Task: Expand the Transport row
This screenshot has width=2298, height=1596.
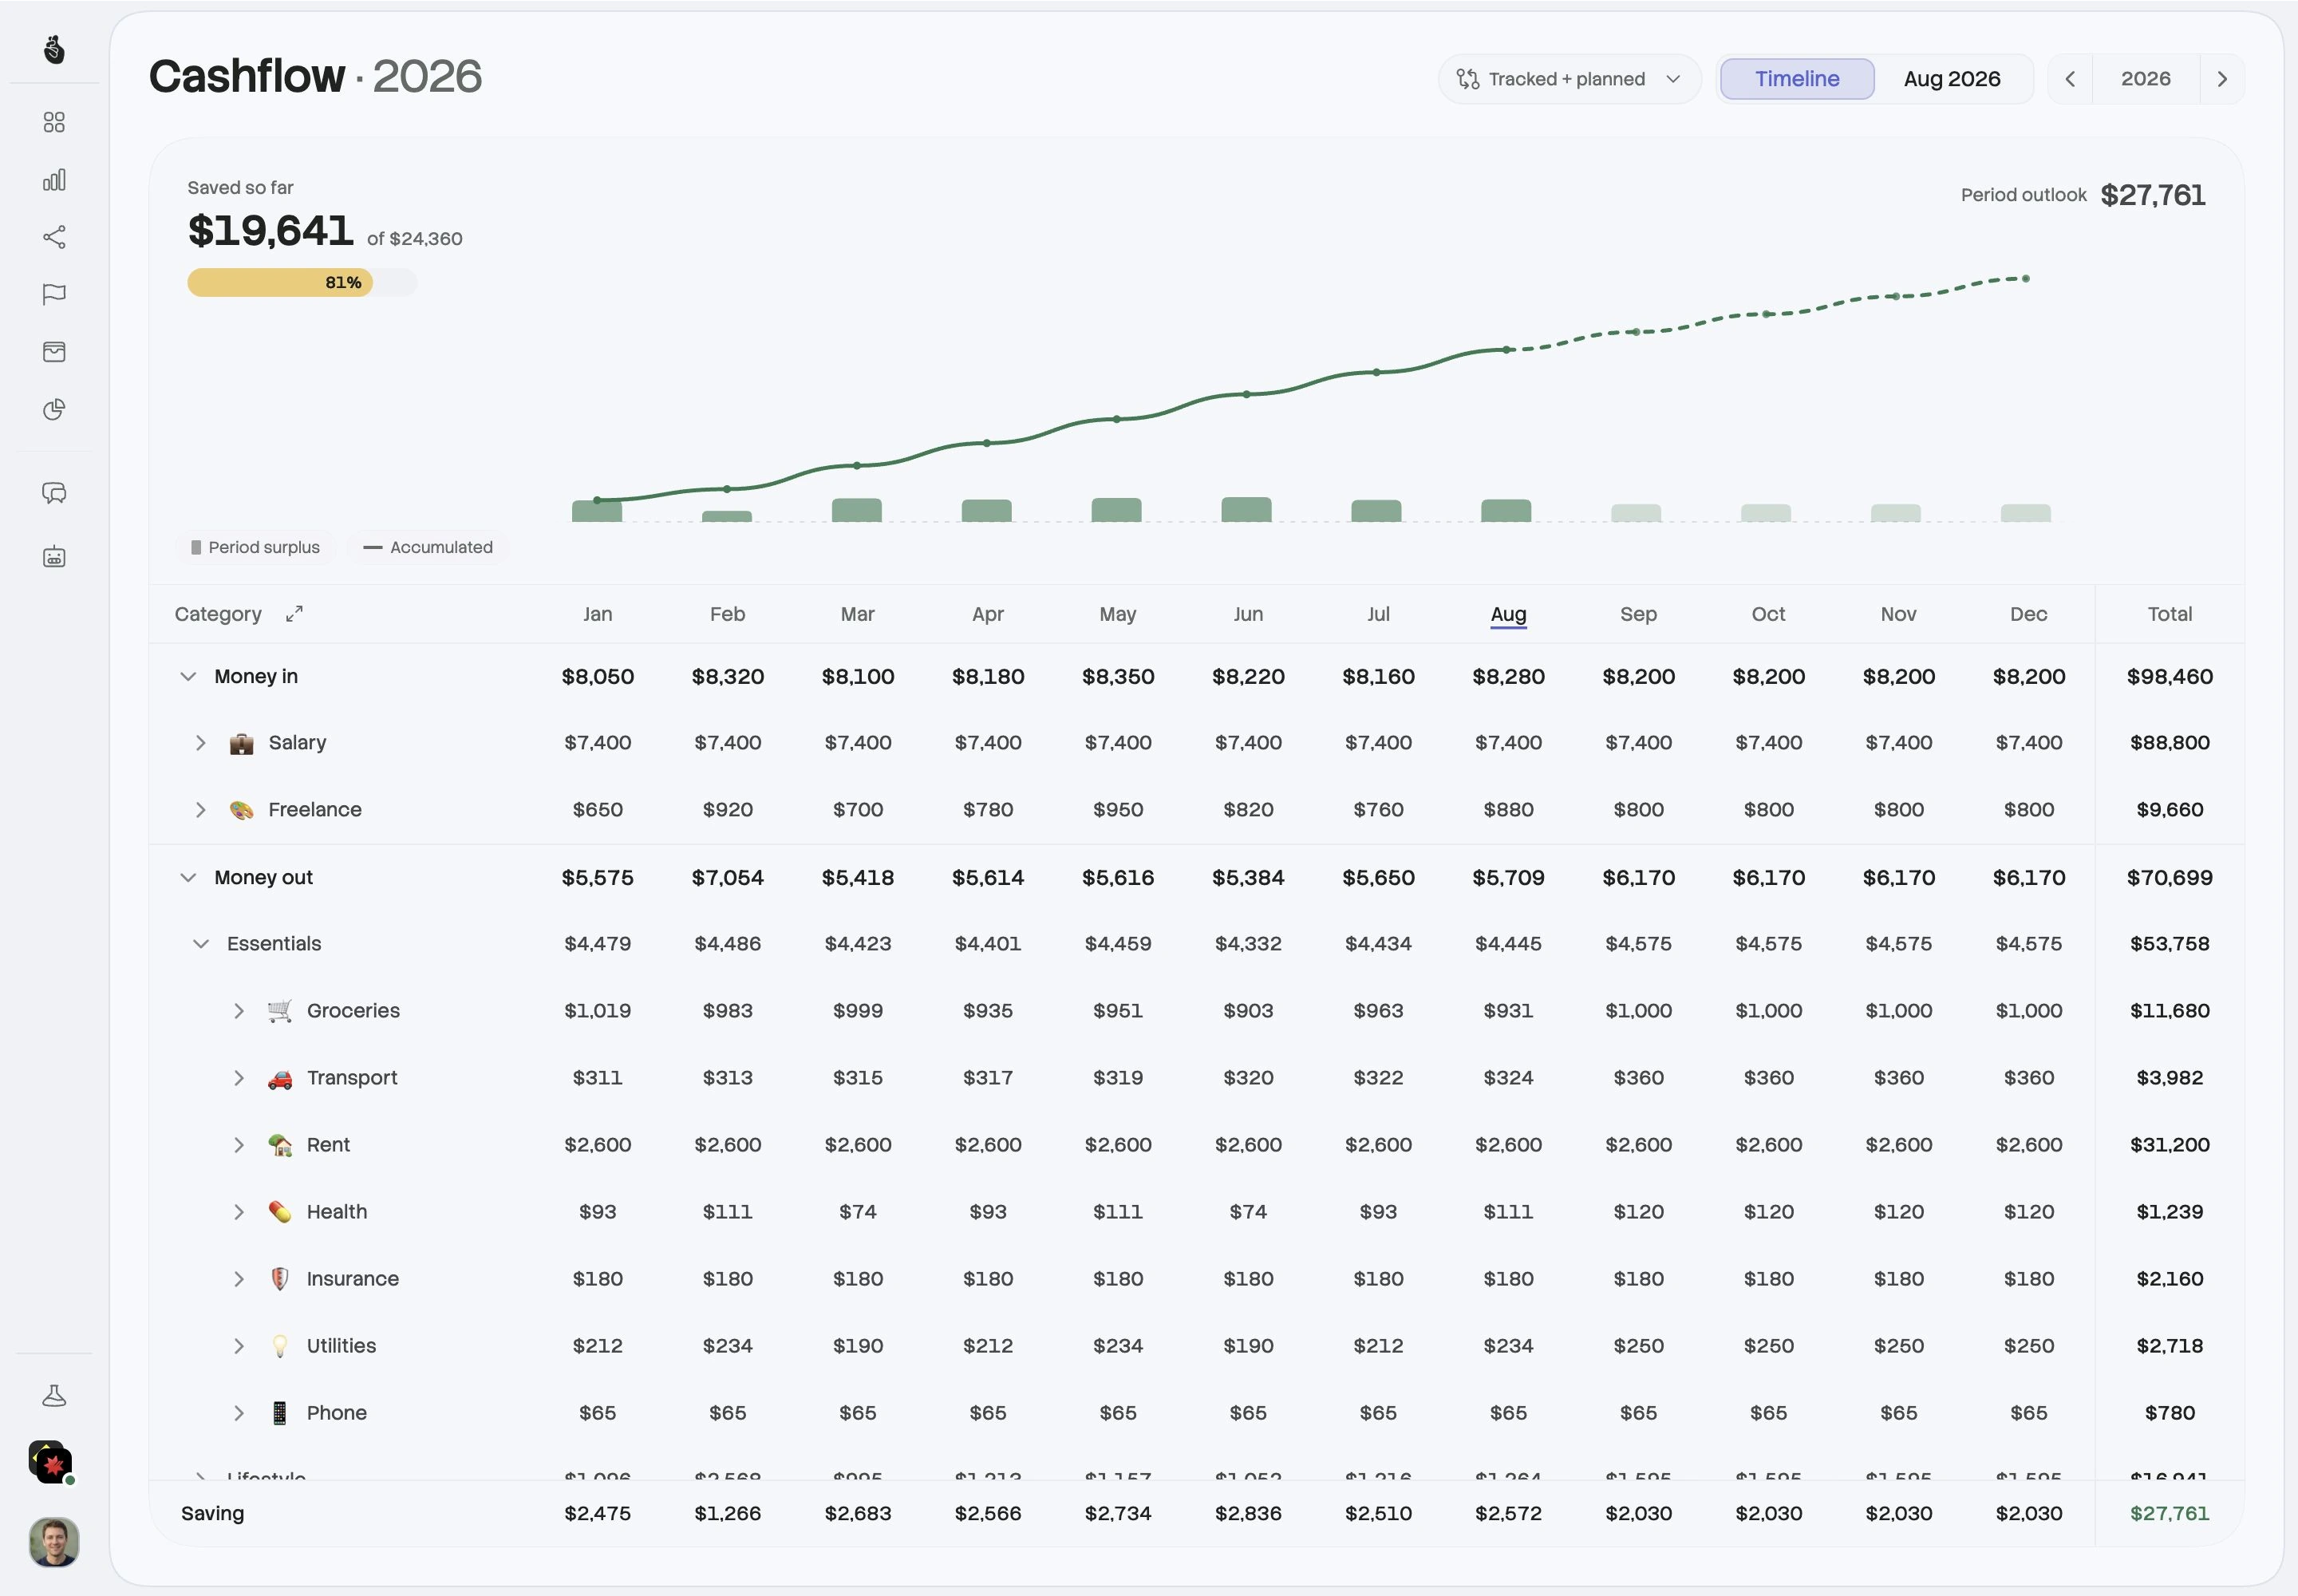Action: point(238,1078)
